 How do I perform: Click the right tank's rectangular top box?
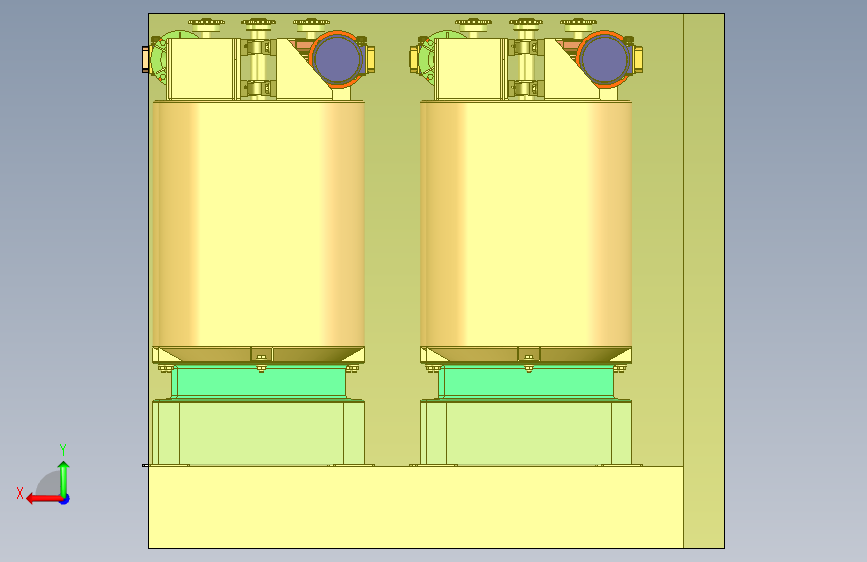pos(470,69)
